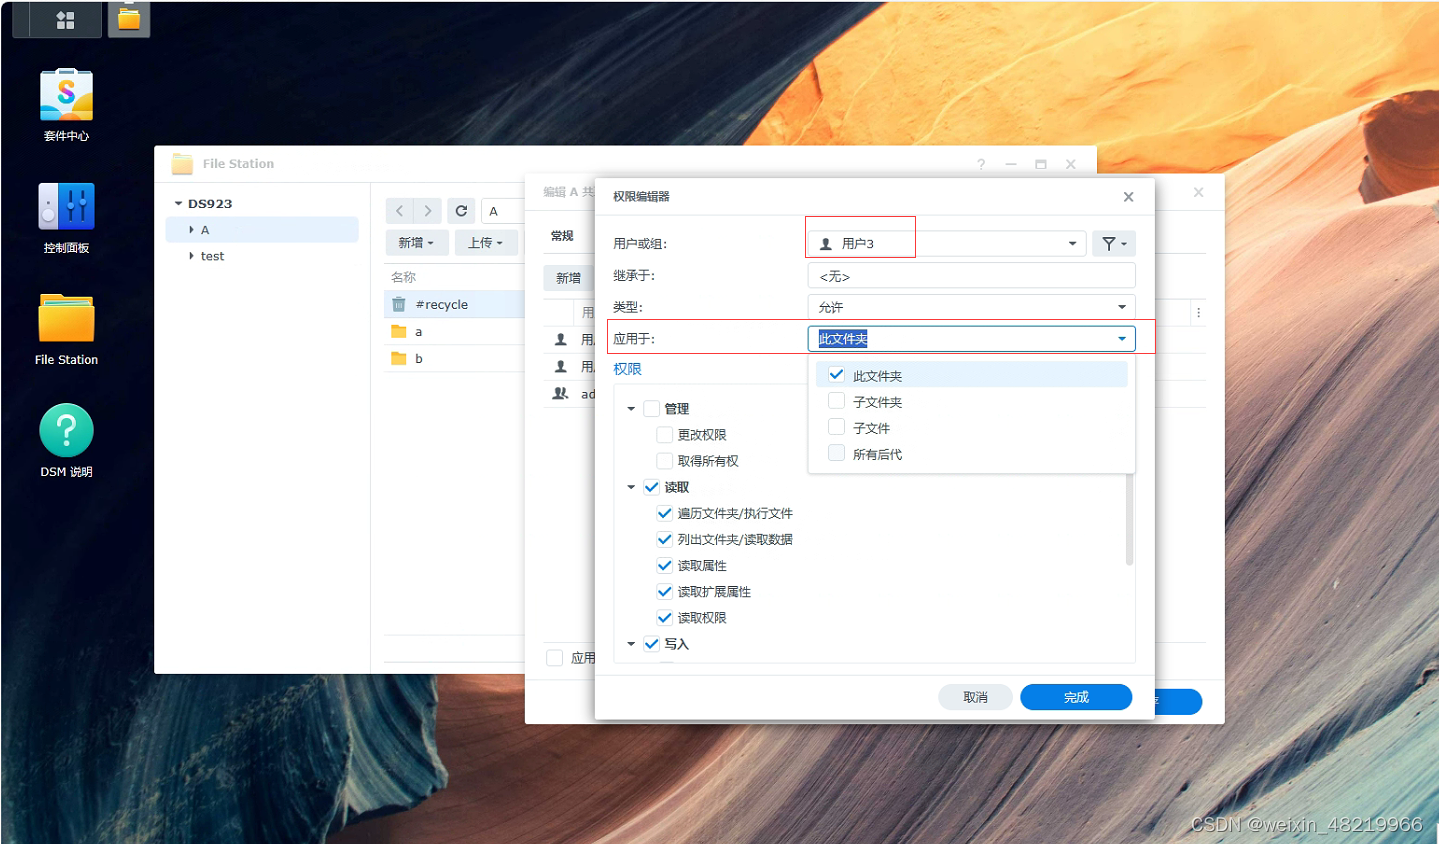Open the 上传 dropdown in File Station
This screenshot has width=1439, height=844.
click(x=486, y=242)
